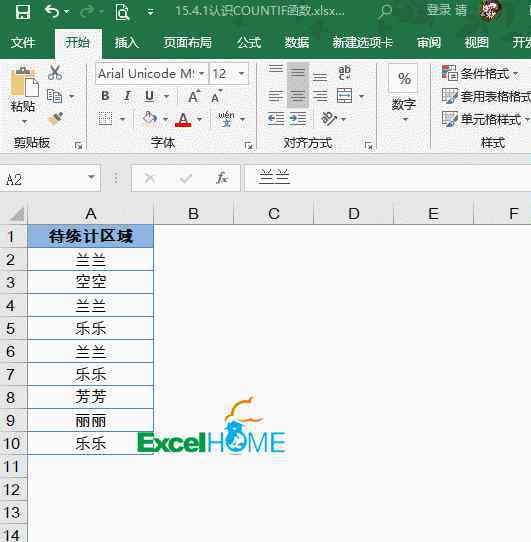
Task: Apply the red font color
Action: (x=183, y=119)
